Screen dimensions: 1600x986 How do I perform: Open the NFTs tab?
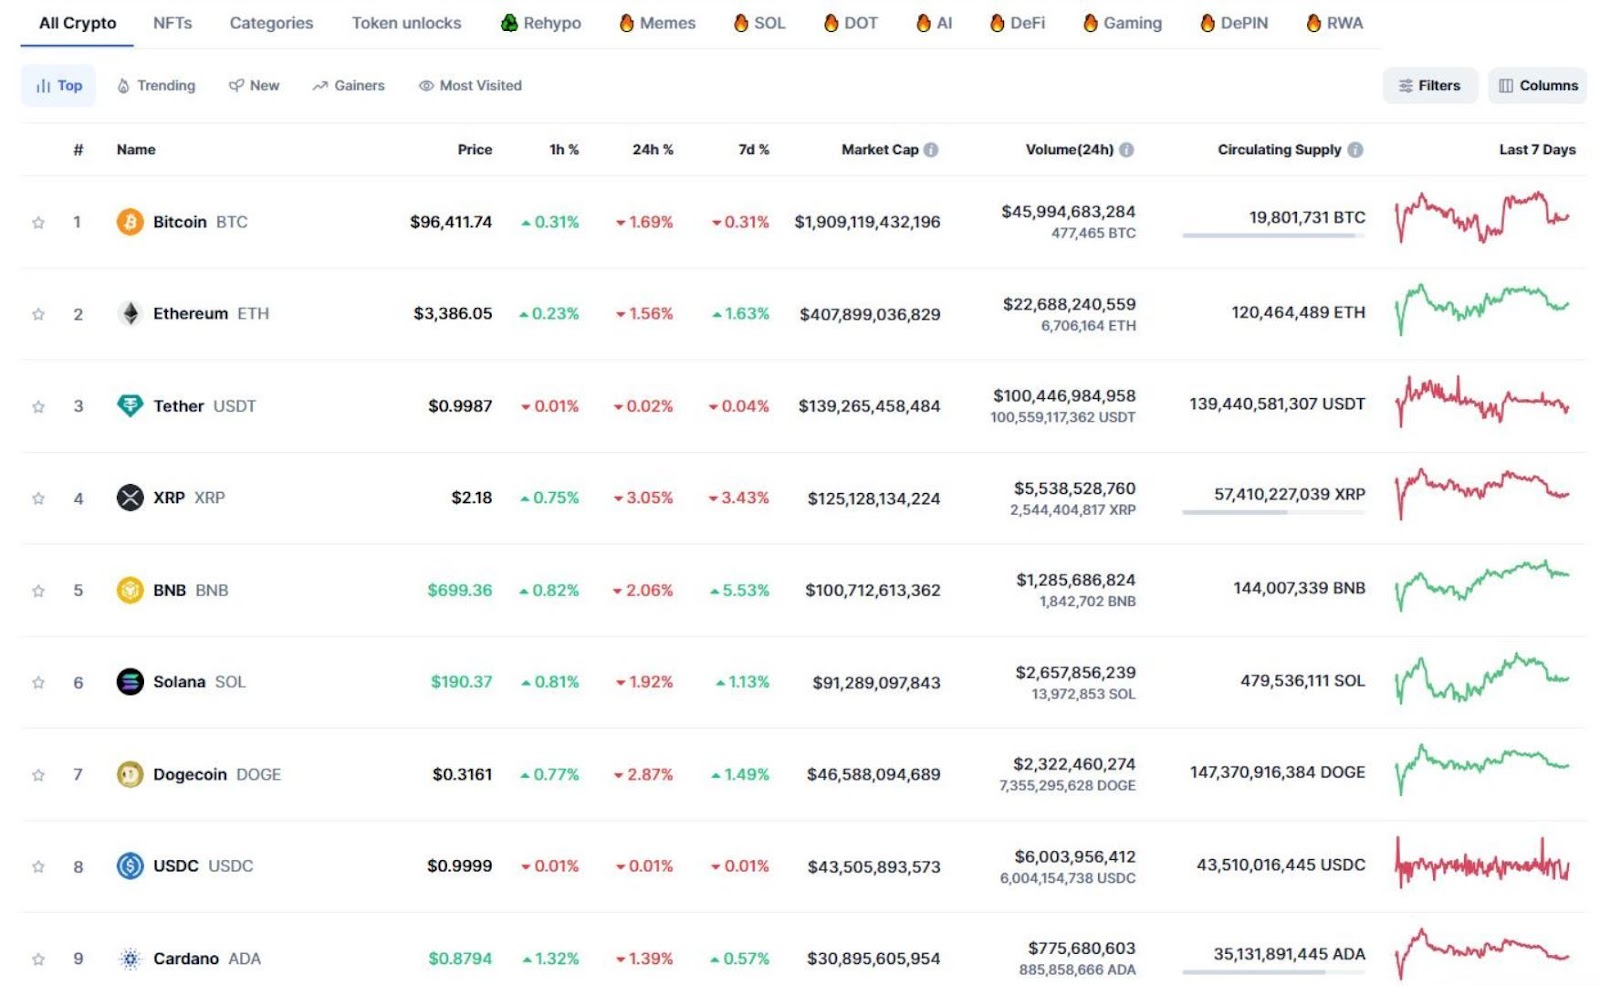coord(172,23)
